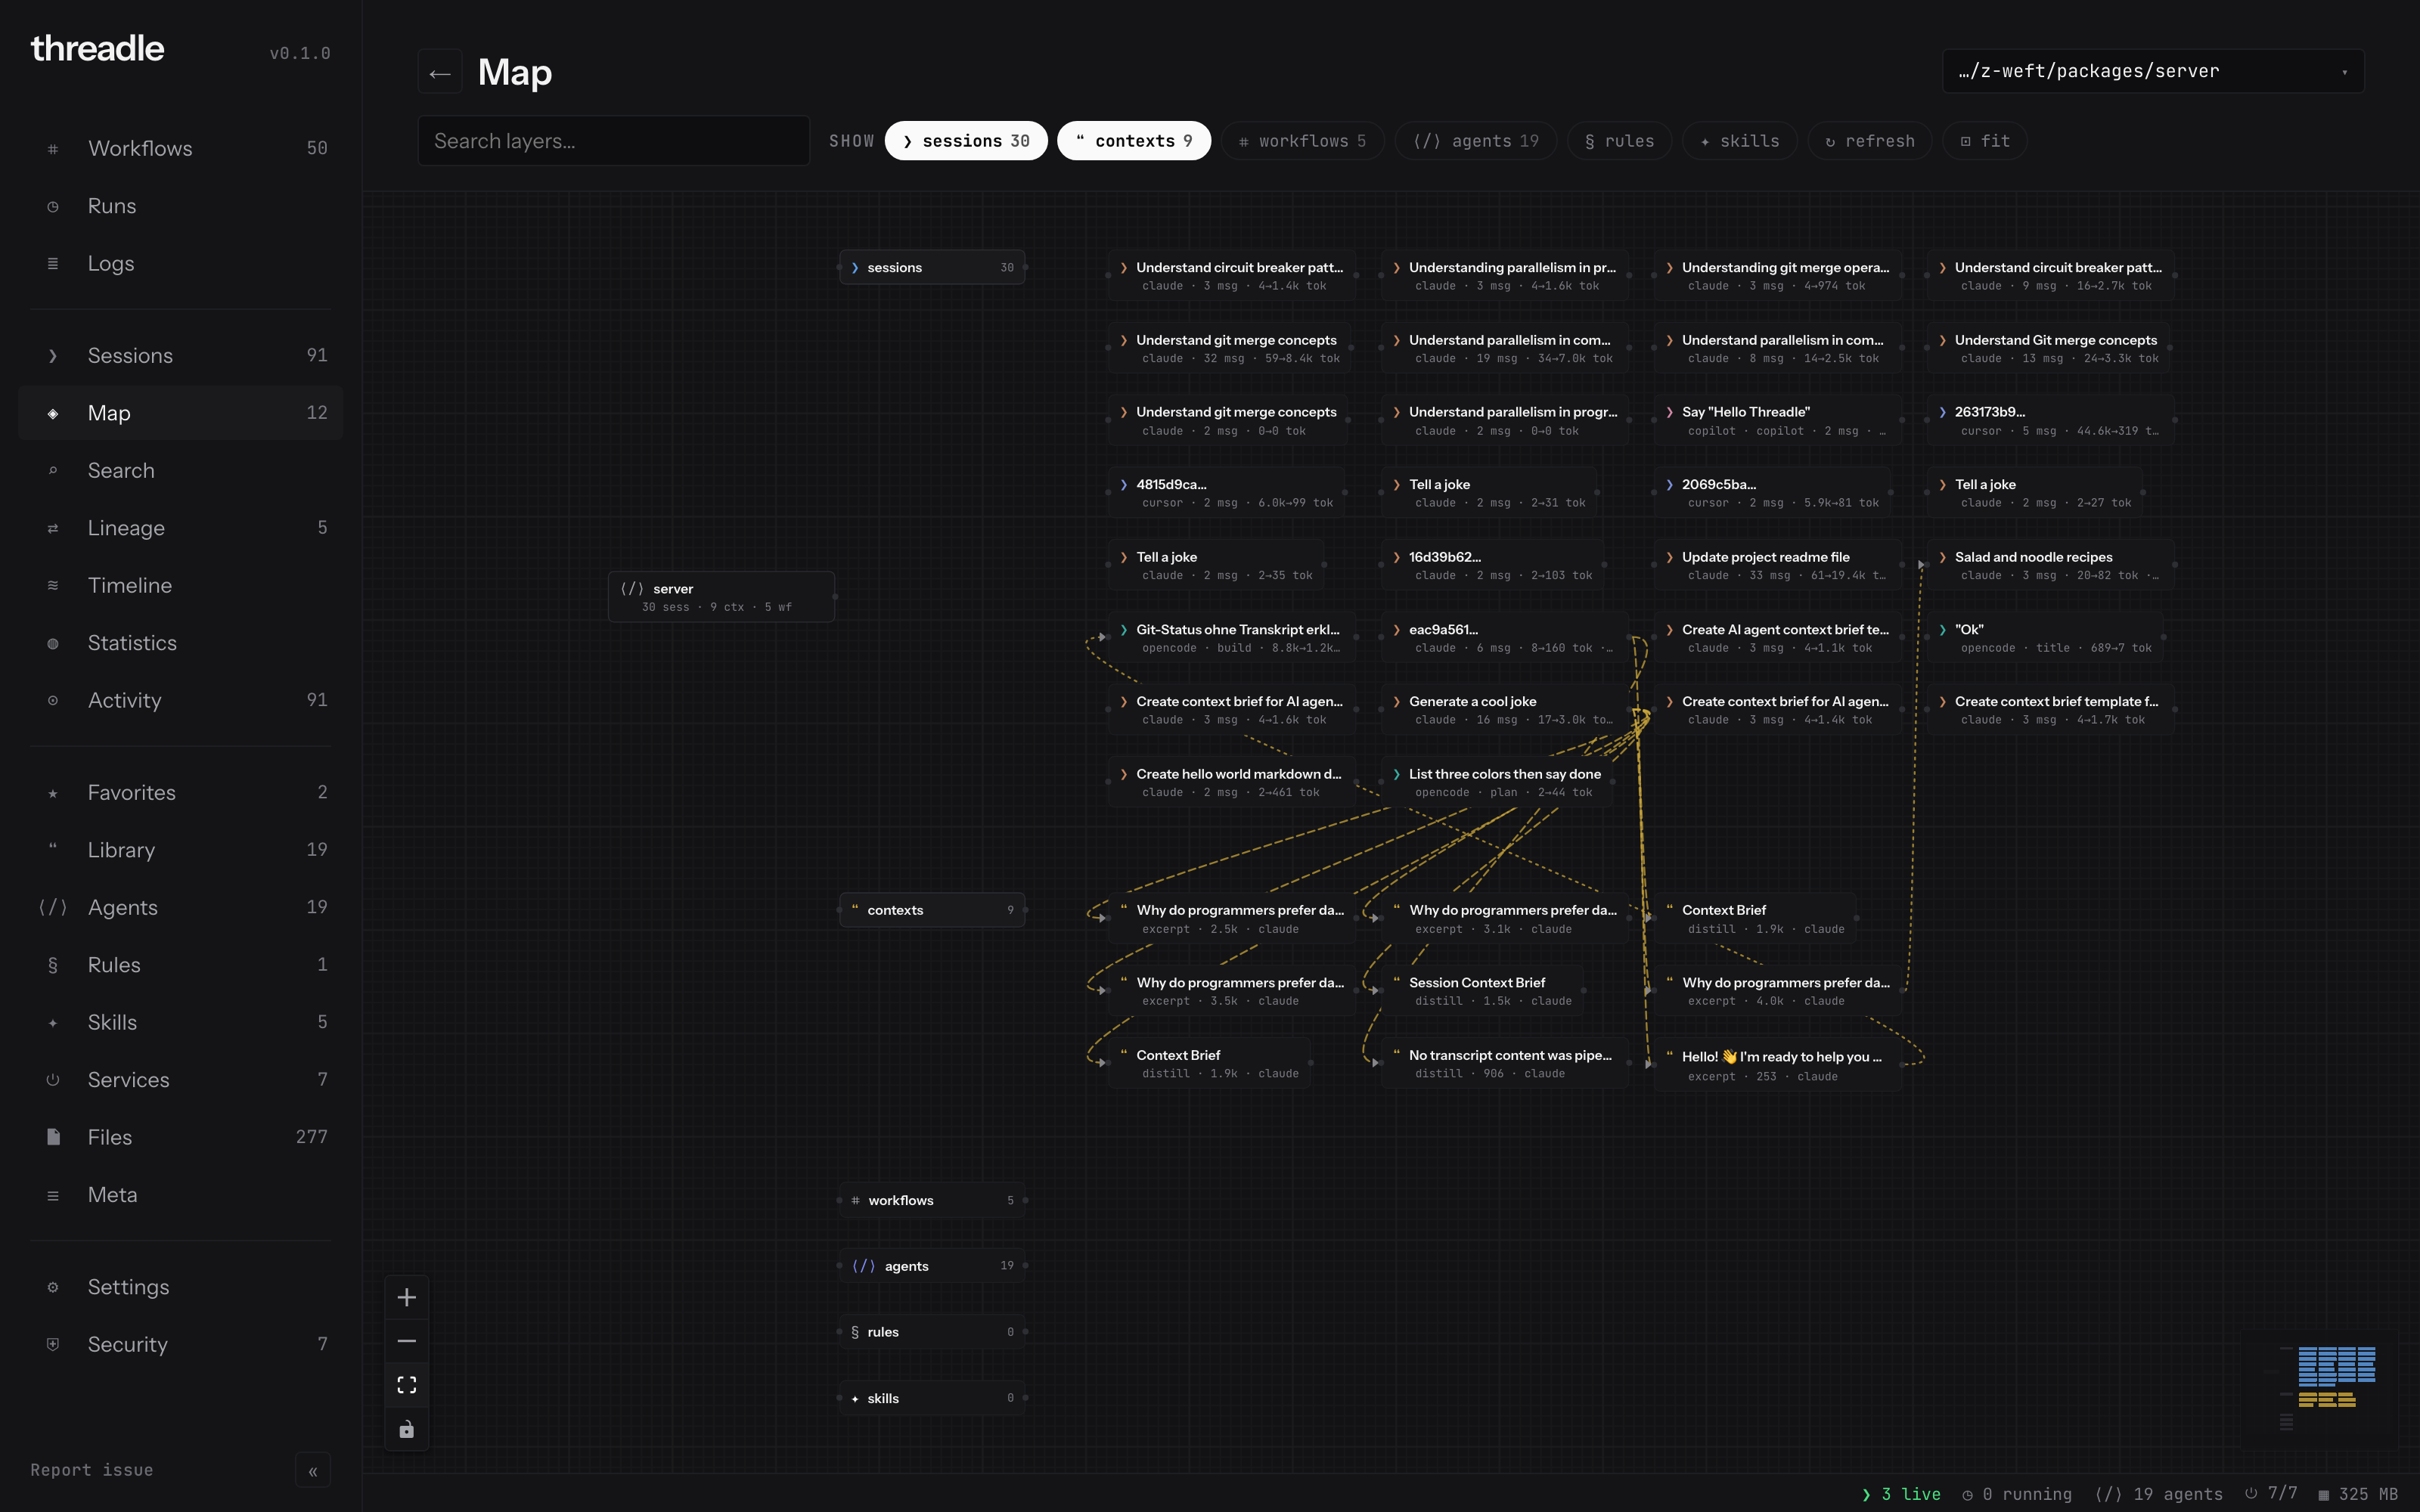This screenshot has height=1512, width=2420.
Task: Click the Statistics icon in sidebar
Action: tap(53, 644)
